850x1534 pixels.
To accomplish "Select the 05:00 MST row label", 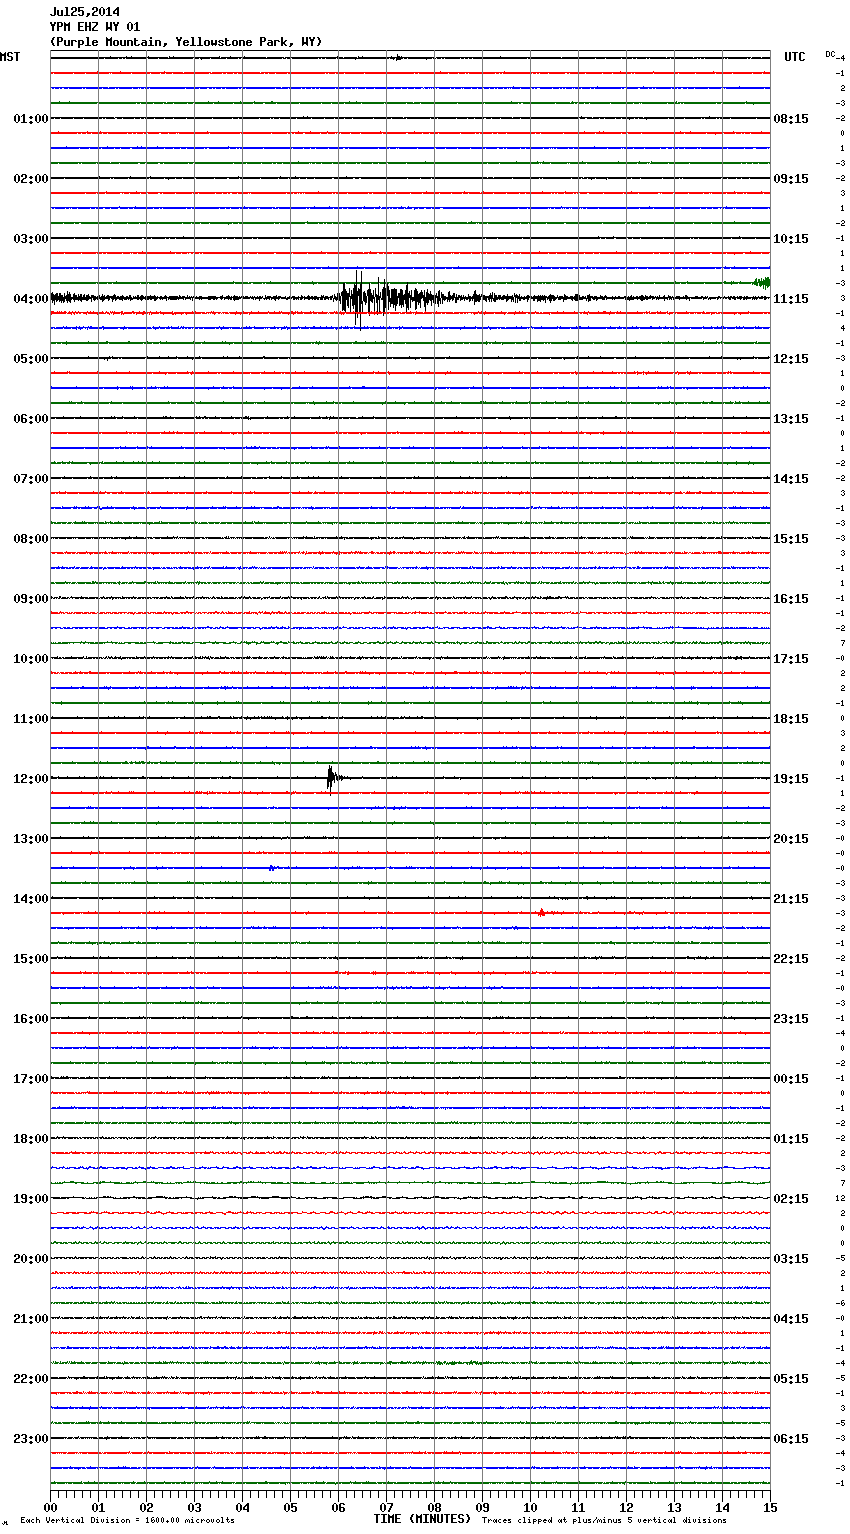I will click(x=30, y=359).
